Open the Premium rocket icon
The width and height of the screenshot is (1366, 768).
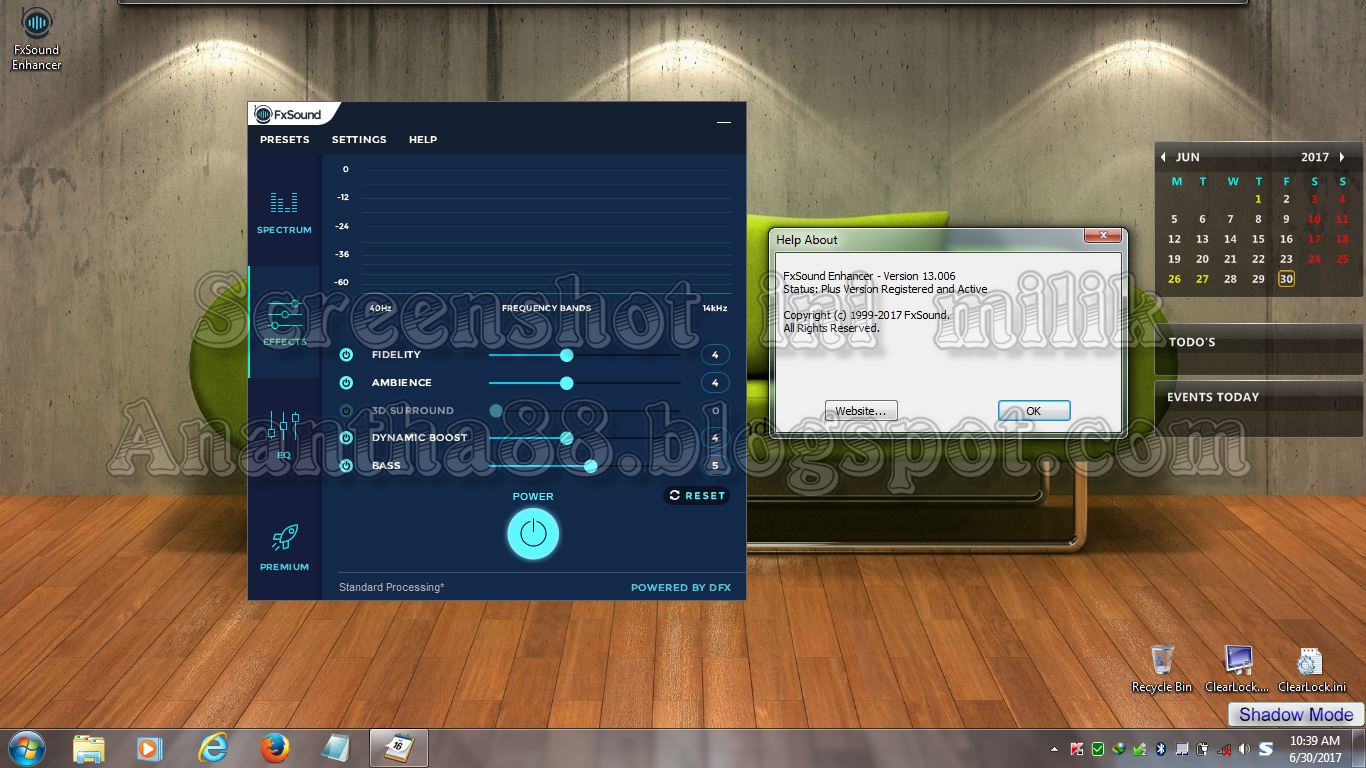point(284,540)
